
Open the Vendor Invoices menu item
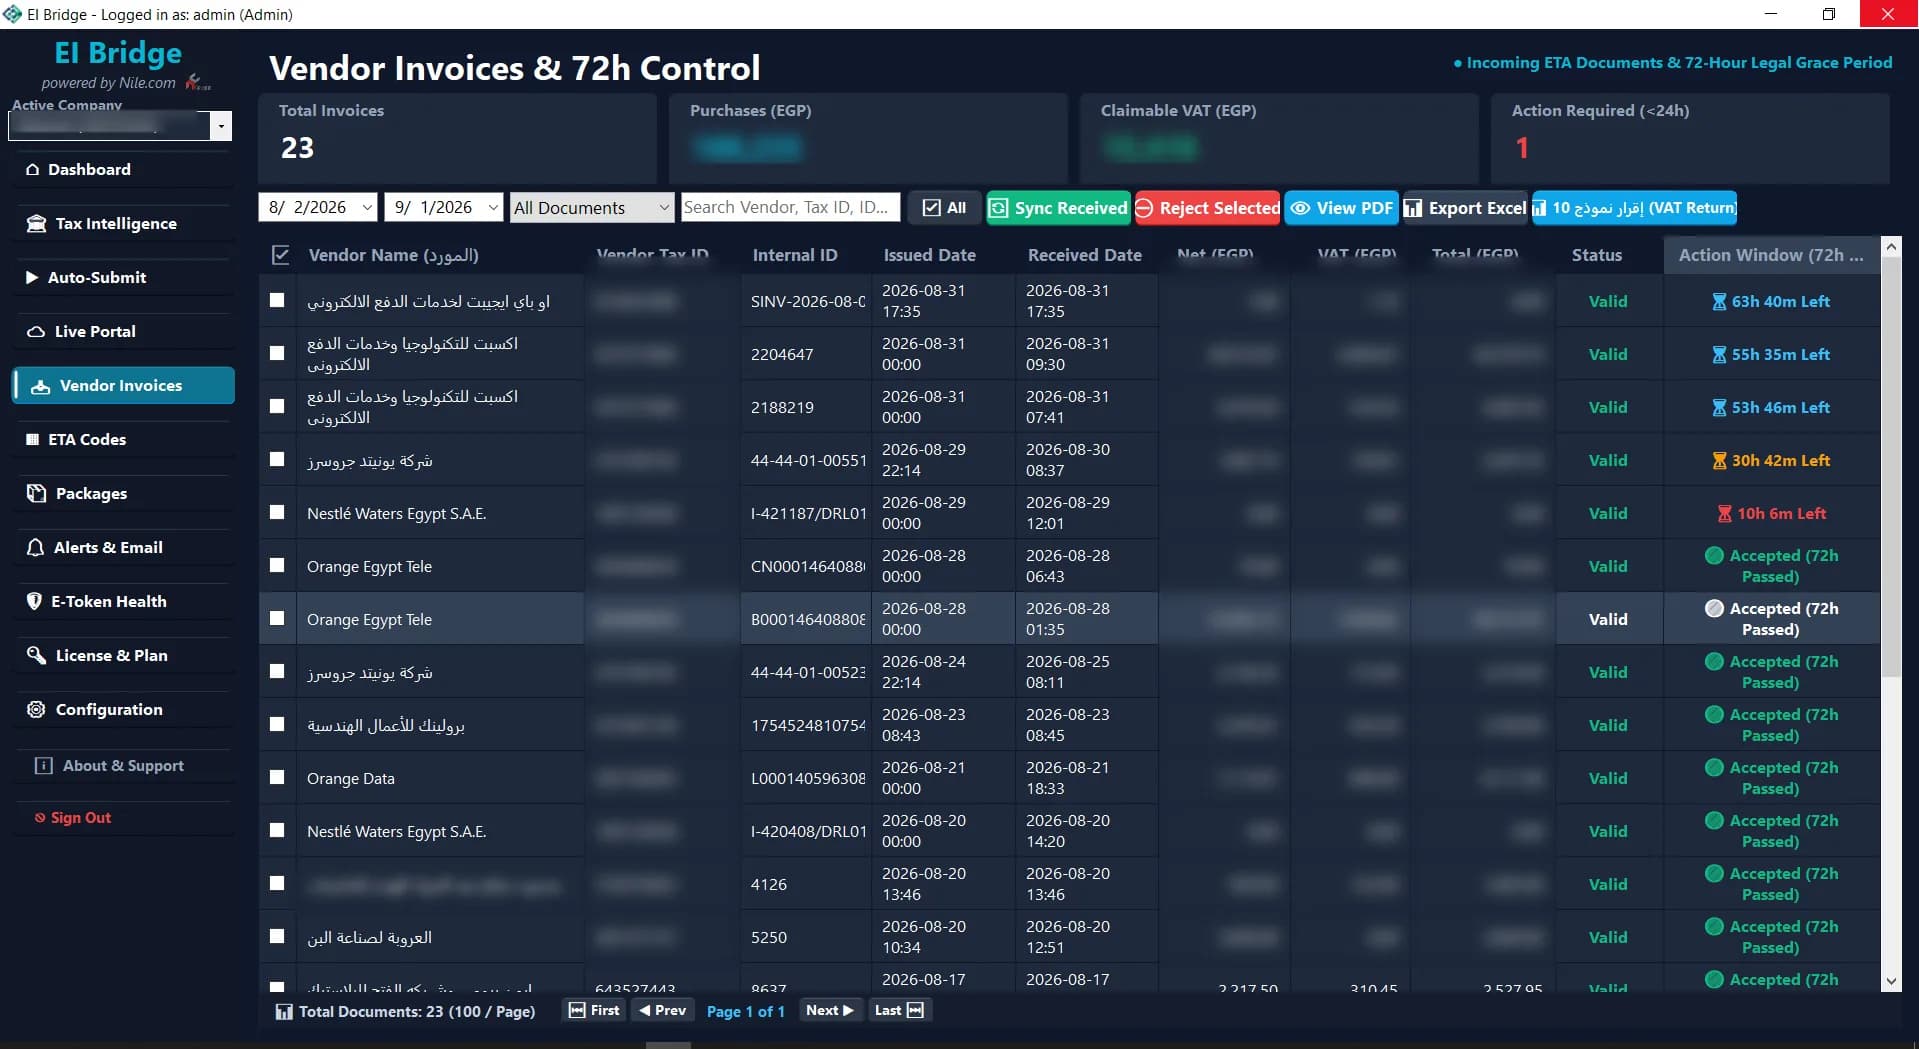[124, 386]
